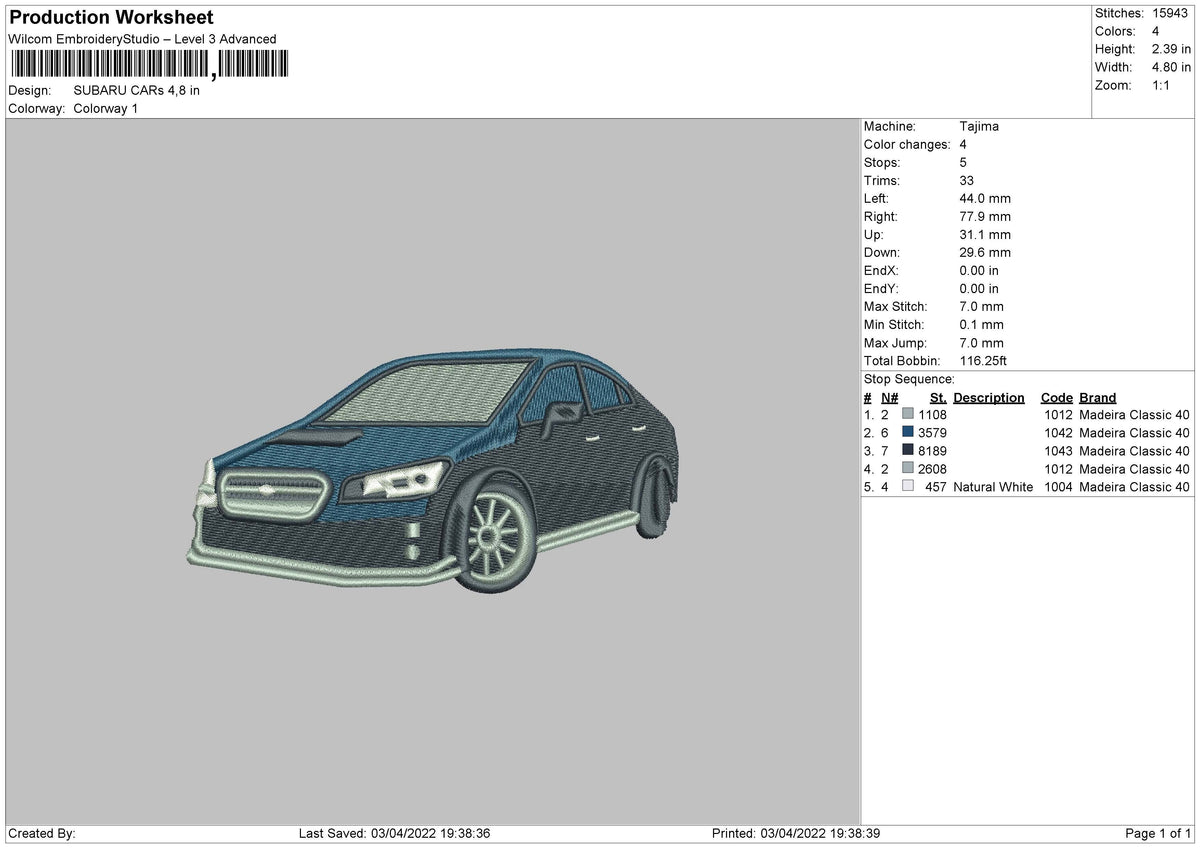Screen dimensions: 1200x848
Task: Click the Description column header
Action: [988, 397]
